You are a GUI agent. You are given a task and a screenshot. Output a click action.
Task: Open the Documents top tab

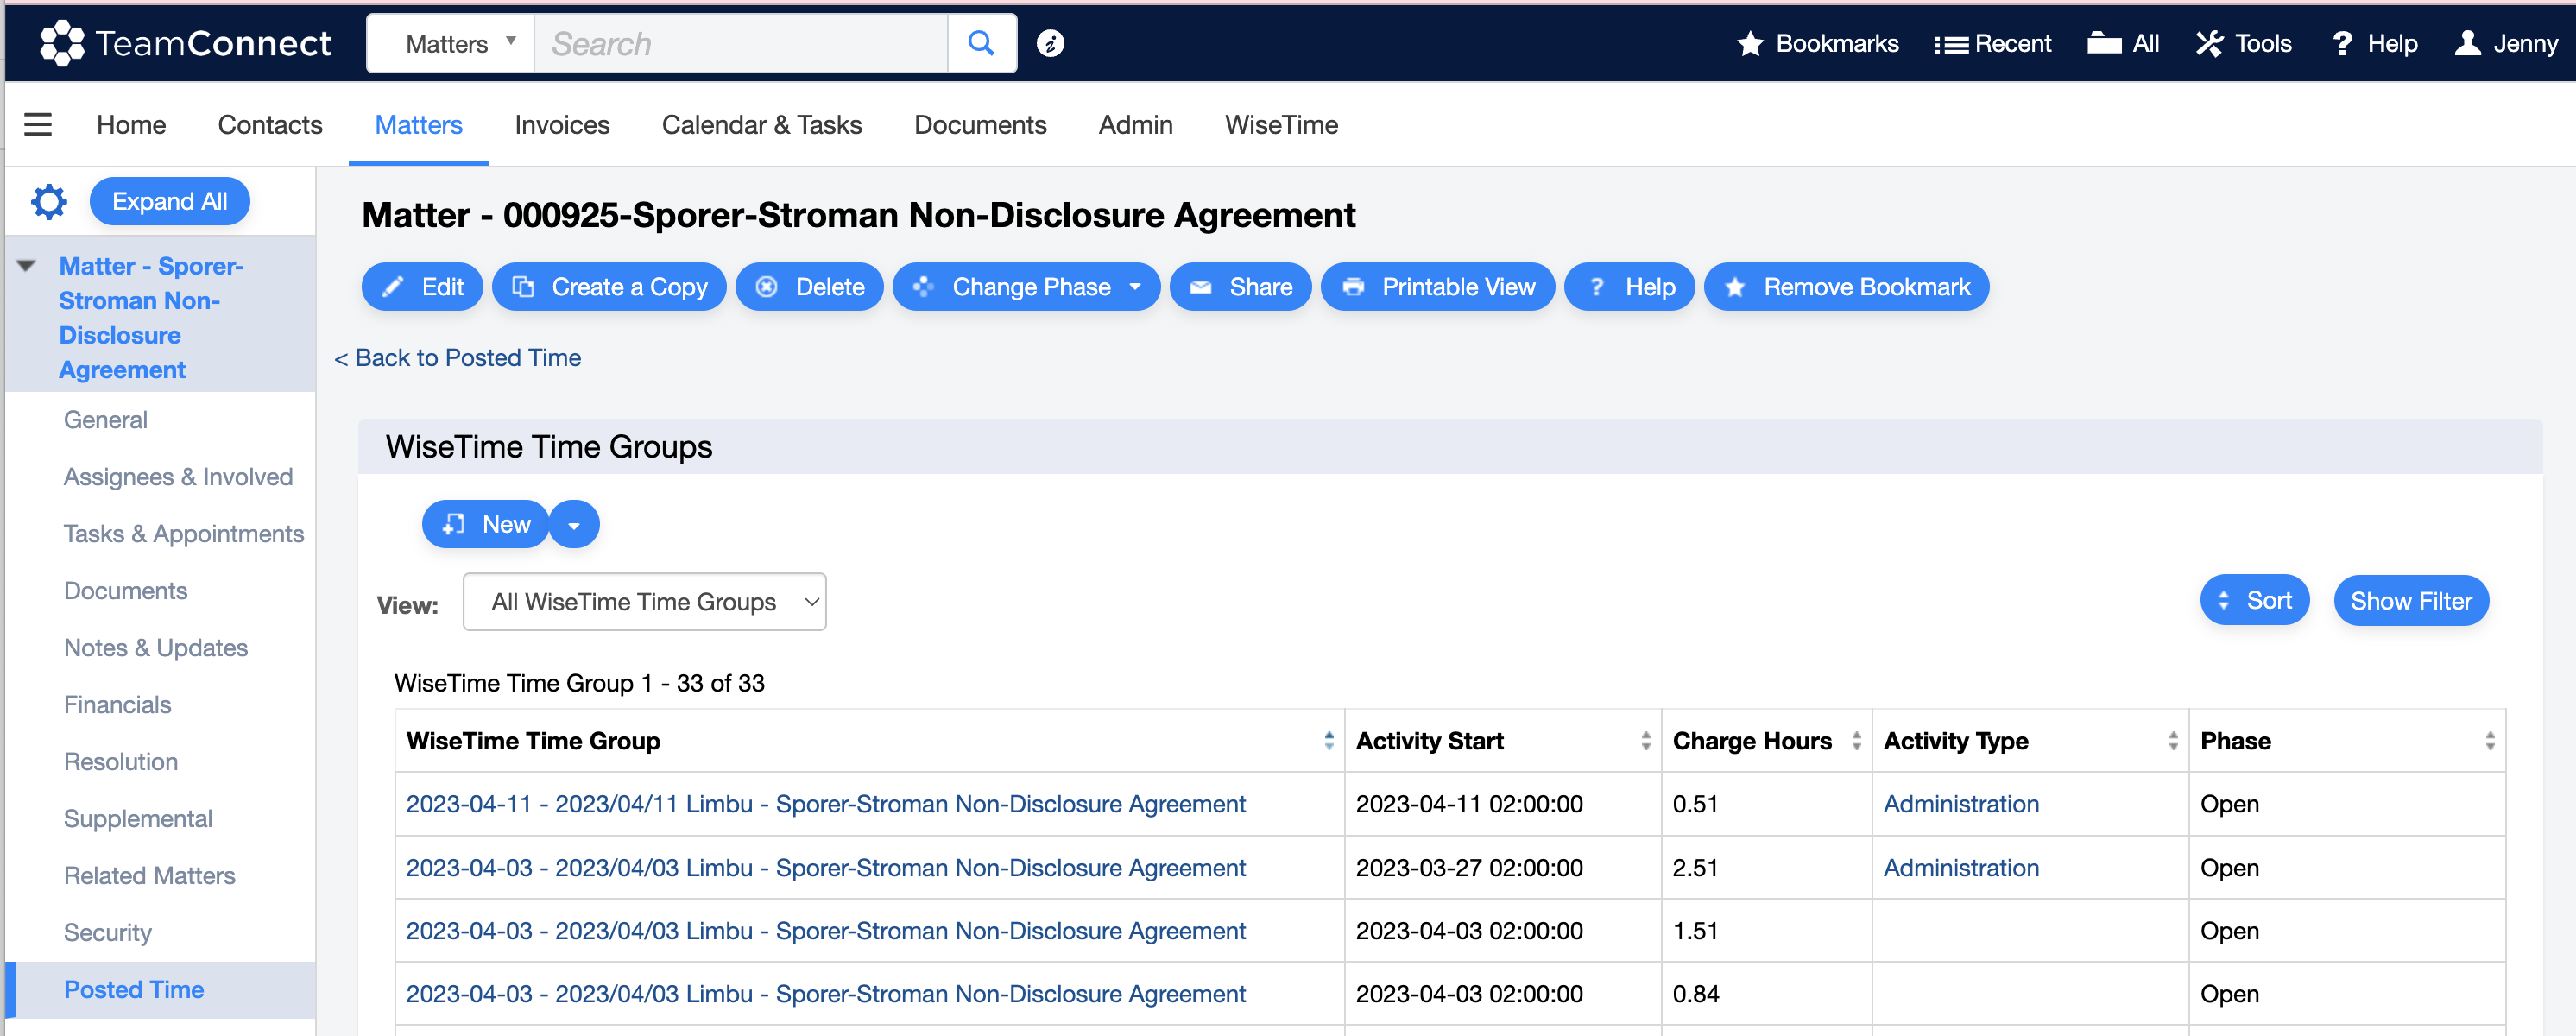(980, 125)
